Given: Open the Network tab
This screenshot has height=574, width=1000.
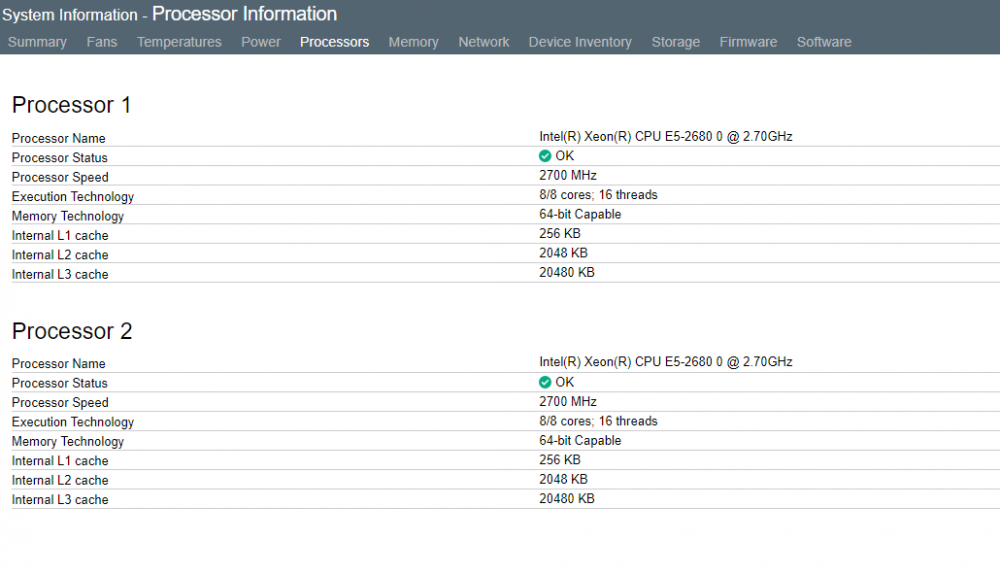Looking at the screenshot, I should pyautogui.click(x=483, y=42).
